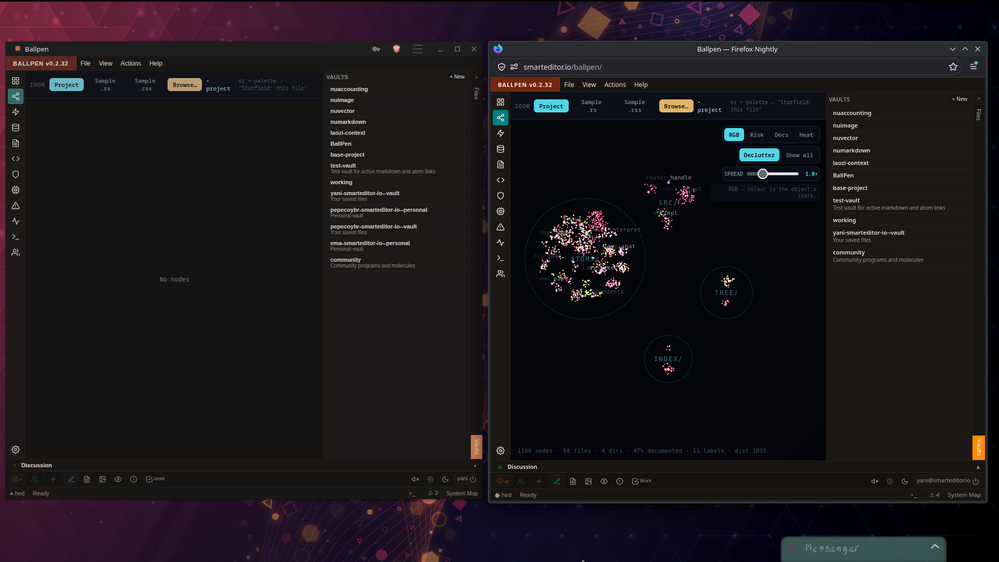Viewport: 999px width, 562px height.
Task: Open the warning triangle icon in Firefox Ballpen sidebar
Action: [x=500, y=227]
